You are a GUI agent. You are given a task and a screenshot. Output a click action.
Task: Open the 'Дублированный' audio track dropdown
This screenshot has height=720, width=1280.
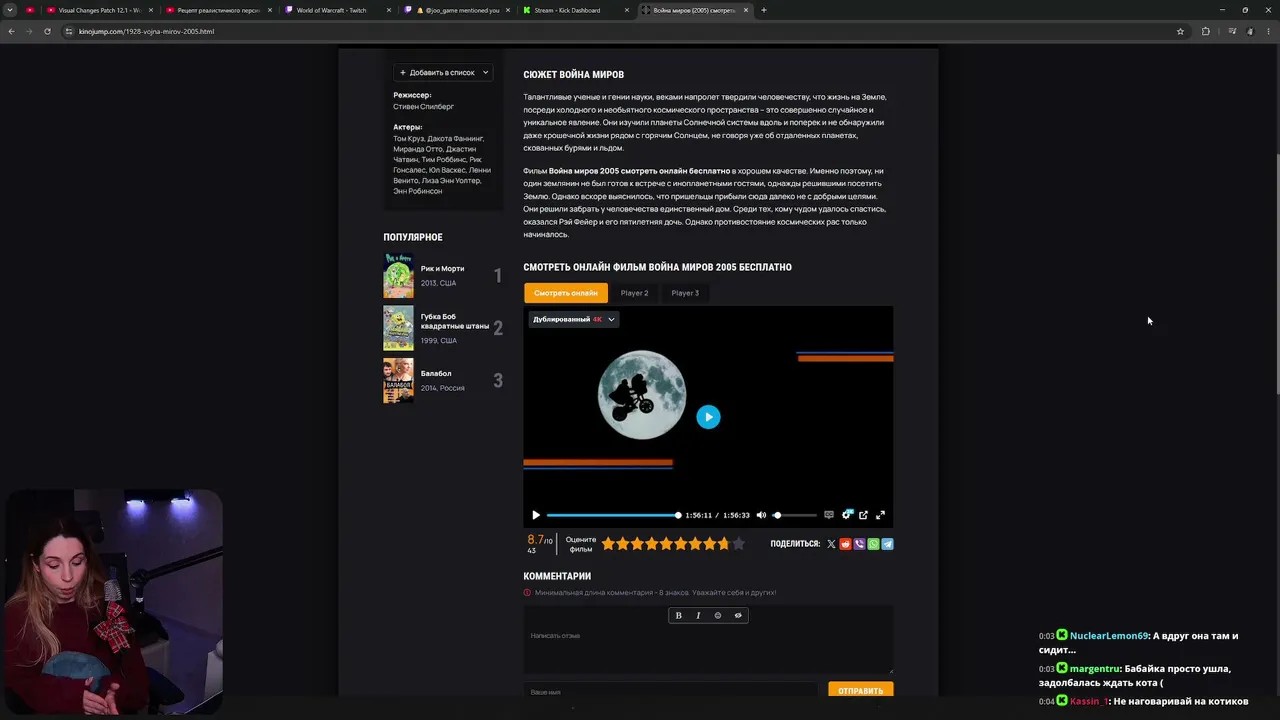click(x=573, y=319)
